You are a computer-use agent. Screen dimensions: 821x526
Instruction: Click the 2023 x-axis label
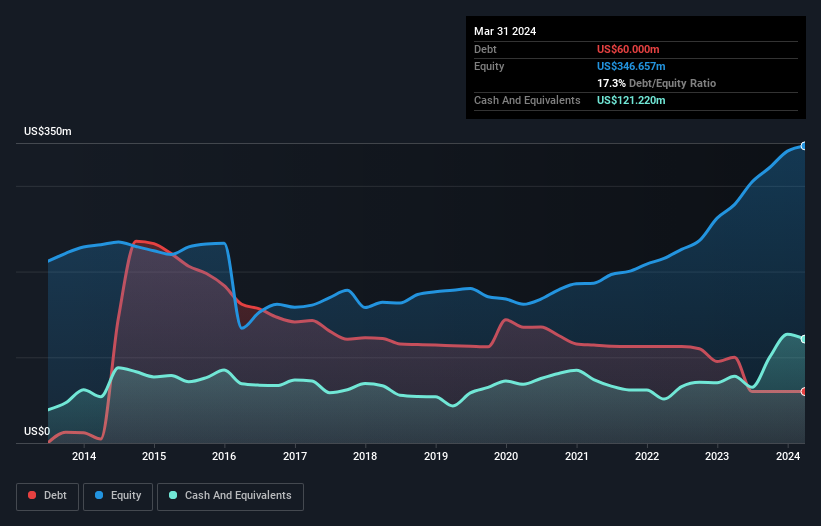[x=717, y=456]
